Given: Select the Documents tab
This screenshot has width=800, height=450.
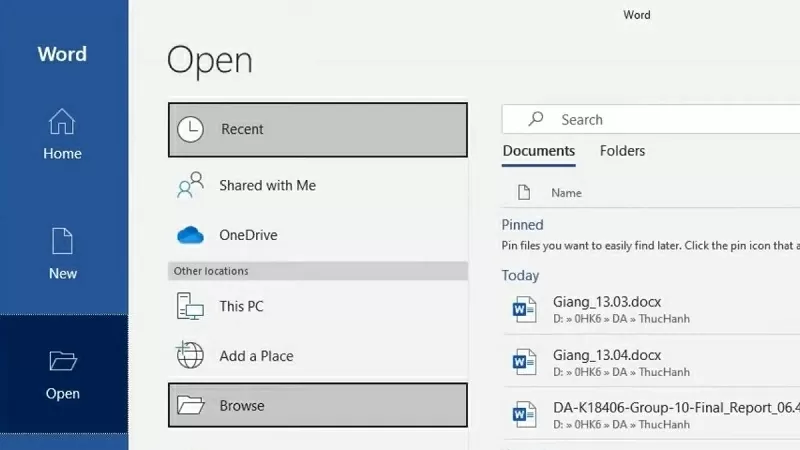Looking at the screenshot, I should click(x=538, y=151).
